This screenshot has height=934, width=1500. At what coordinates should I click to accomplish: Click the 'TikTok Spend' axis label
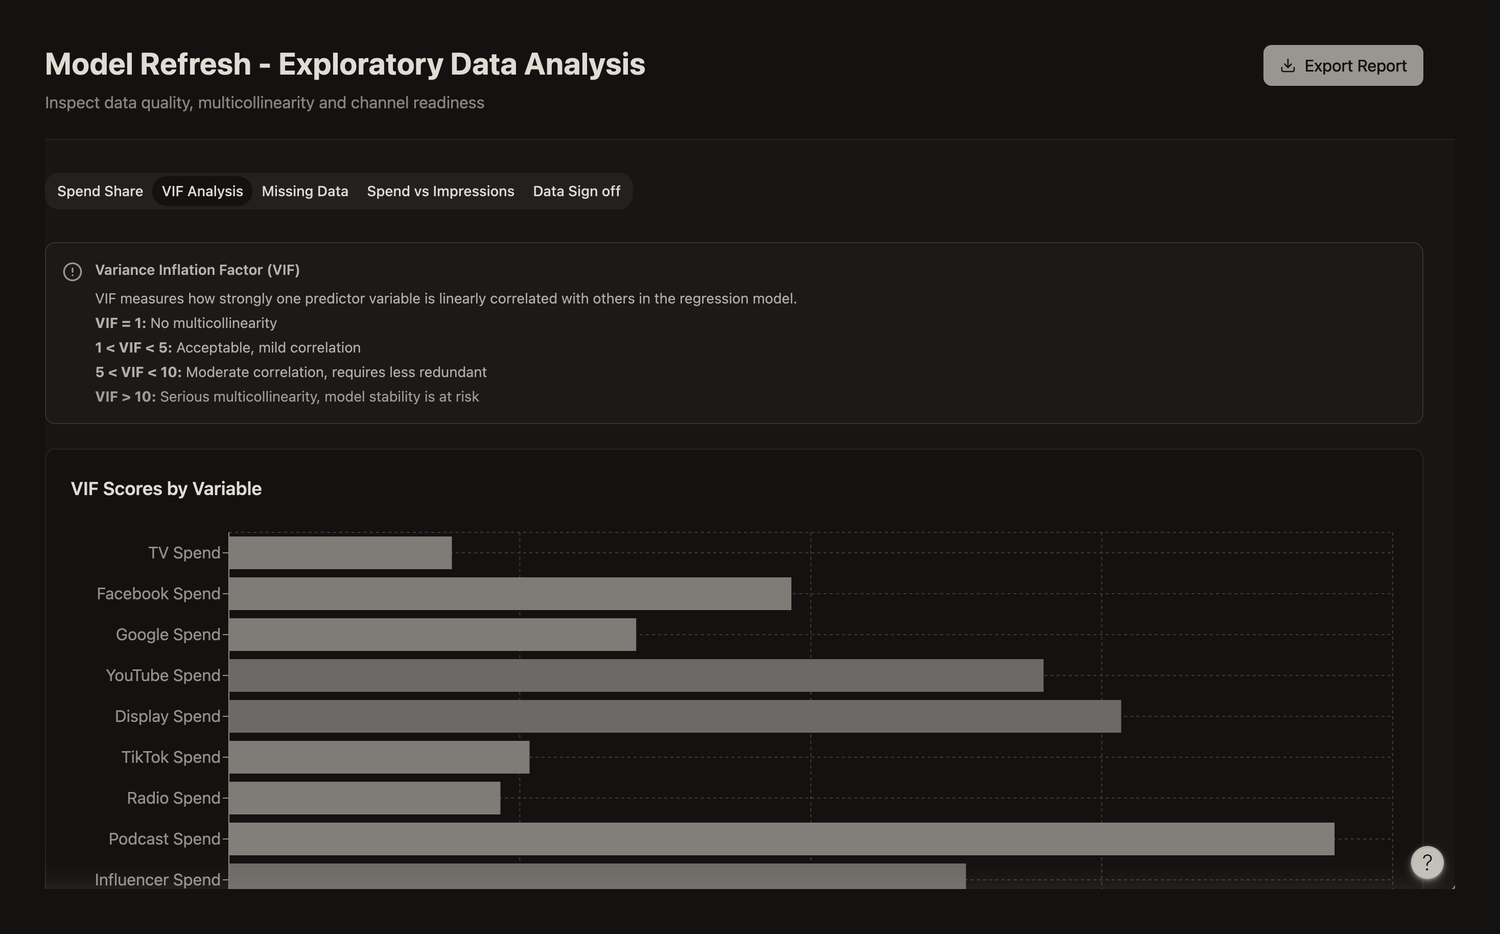[x=171, y=757]
